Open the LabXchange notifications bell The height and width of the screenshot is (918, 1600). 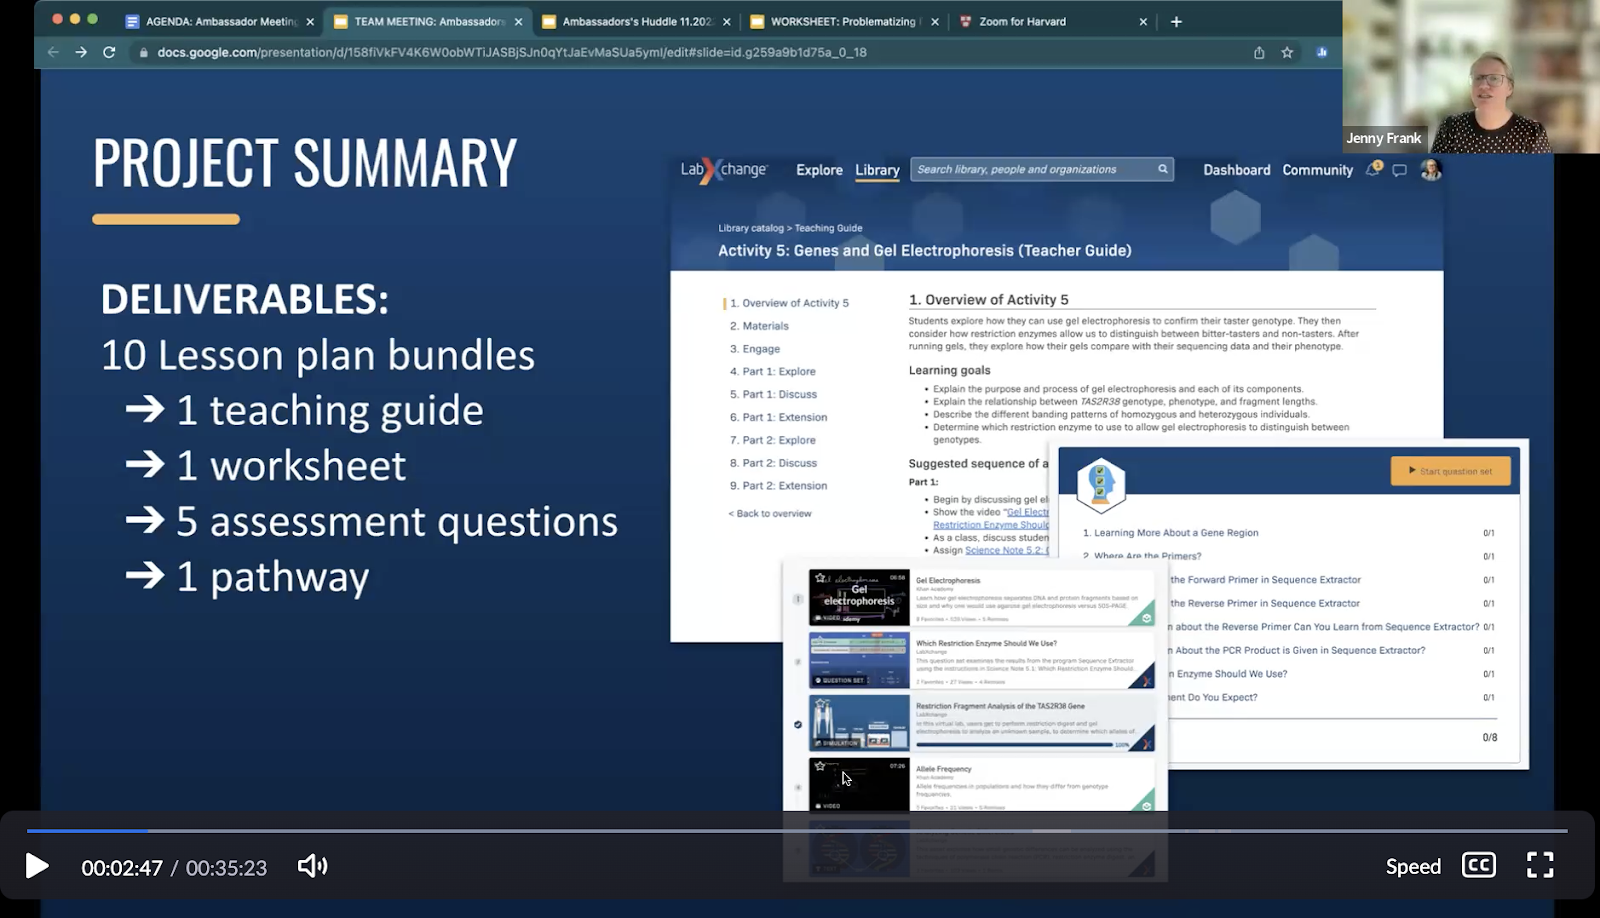1373,169
